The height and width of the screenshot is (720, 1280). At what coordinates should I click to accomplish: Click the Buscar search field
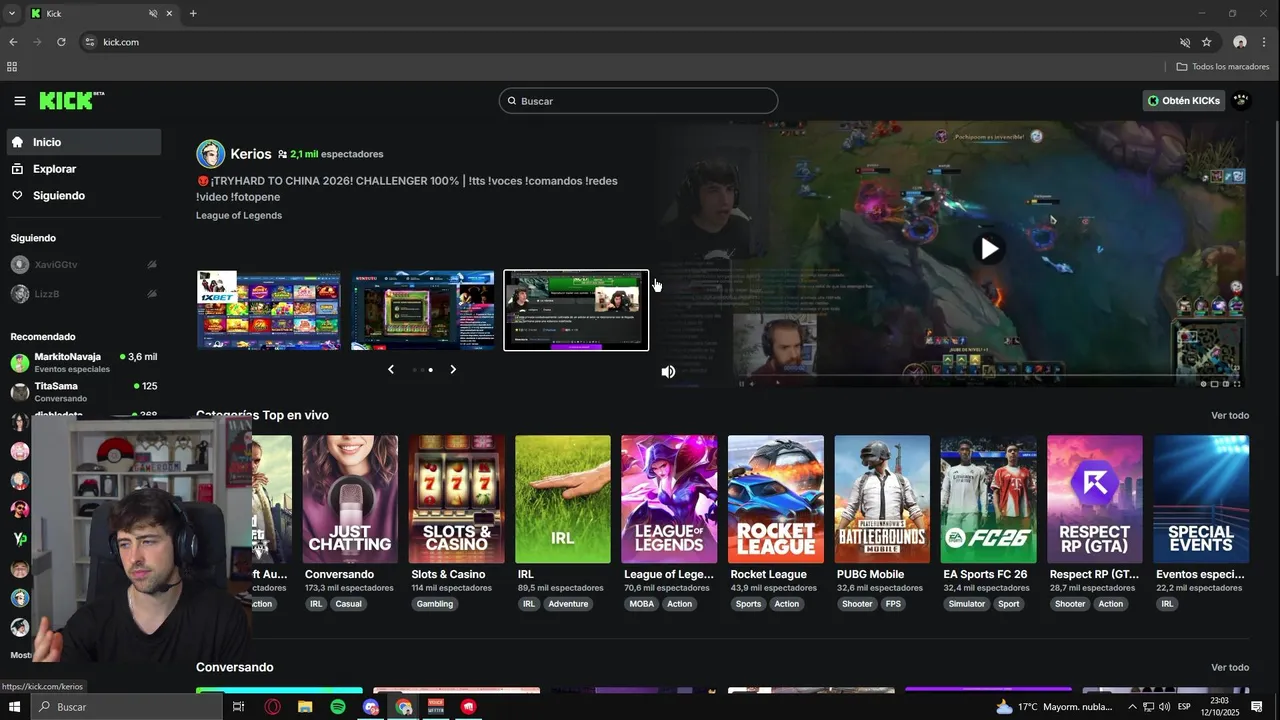[x=638, y=101]
